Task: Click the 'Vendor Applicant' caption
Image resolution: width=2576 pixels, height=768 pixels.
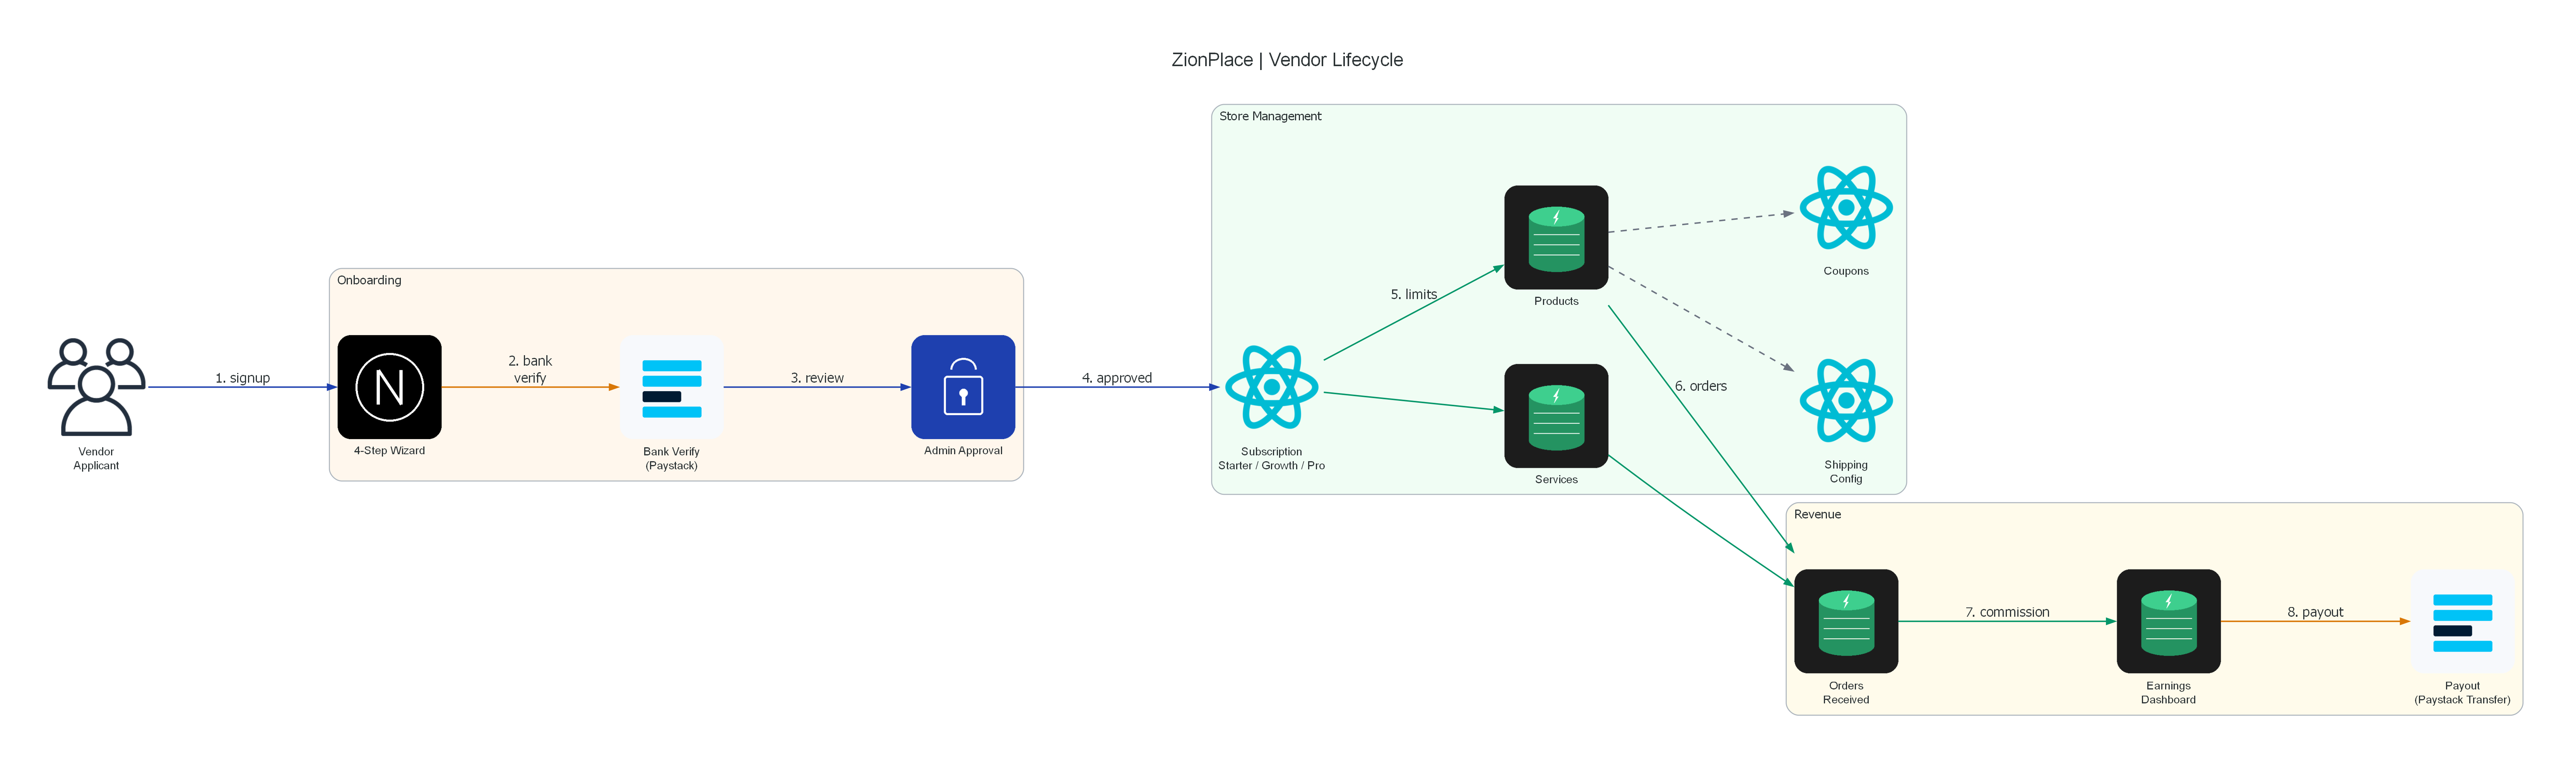Action: 96,458
